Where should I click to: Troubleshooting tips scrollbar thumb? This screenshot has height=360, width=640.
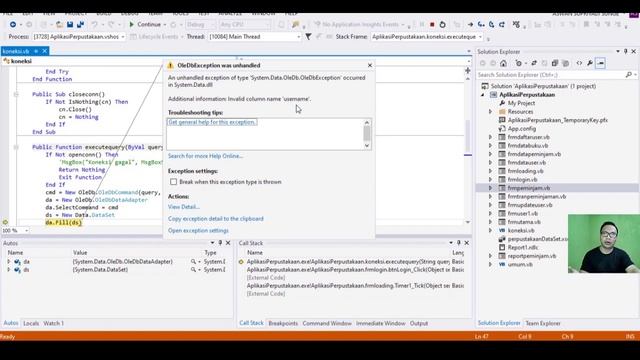coord(367,133)
